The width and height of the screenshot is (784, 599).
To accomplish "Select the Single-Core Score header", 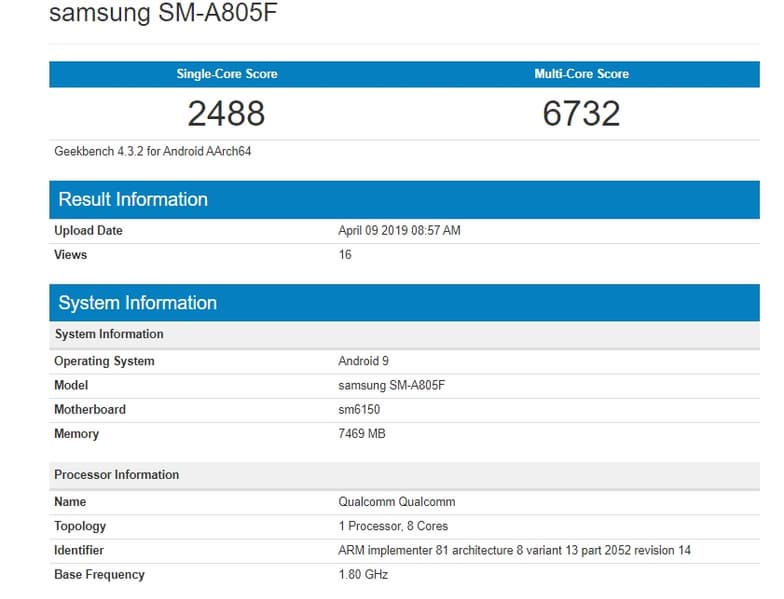I will pos(227,74).
